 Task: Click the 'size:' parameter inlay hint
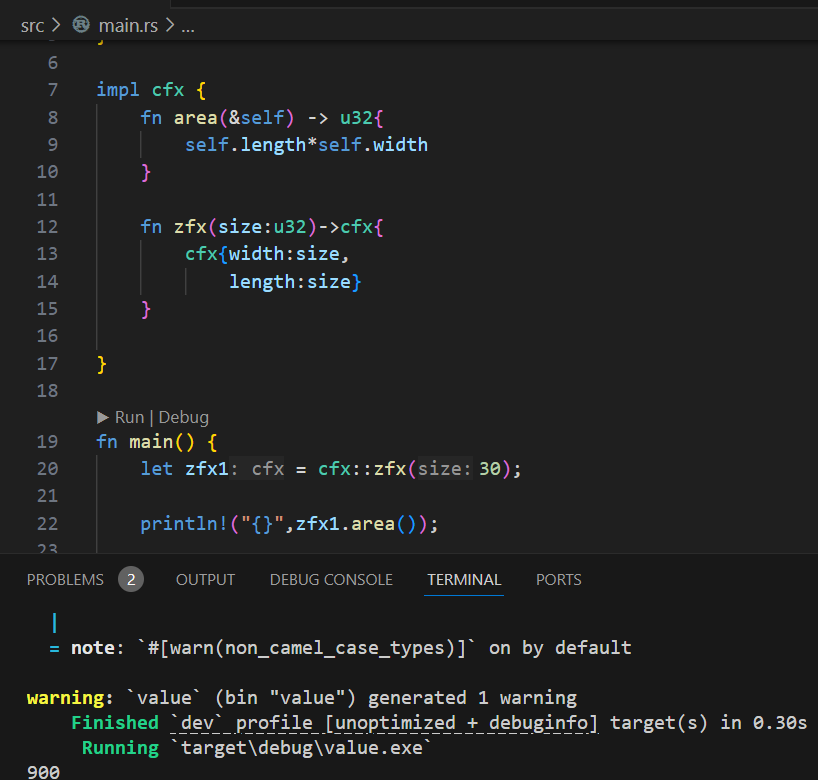pos(444,469)
